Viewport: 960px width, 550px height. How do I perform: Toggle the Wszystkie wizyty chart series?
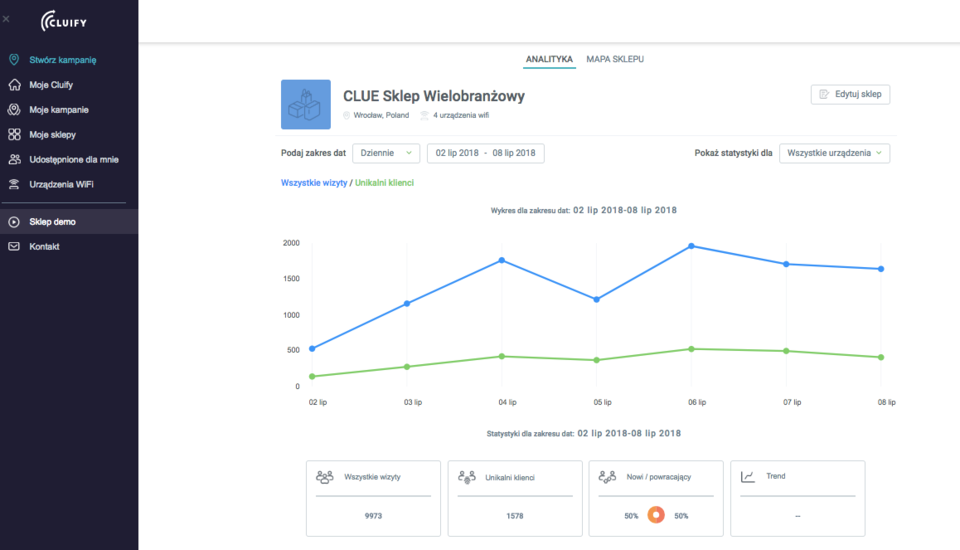point(314,183)
